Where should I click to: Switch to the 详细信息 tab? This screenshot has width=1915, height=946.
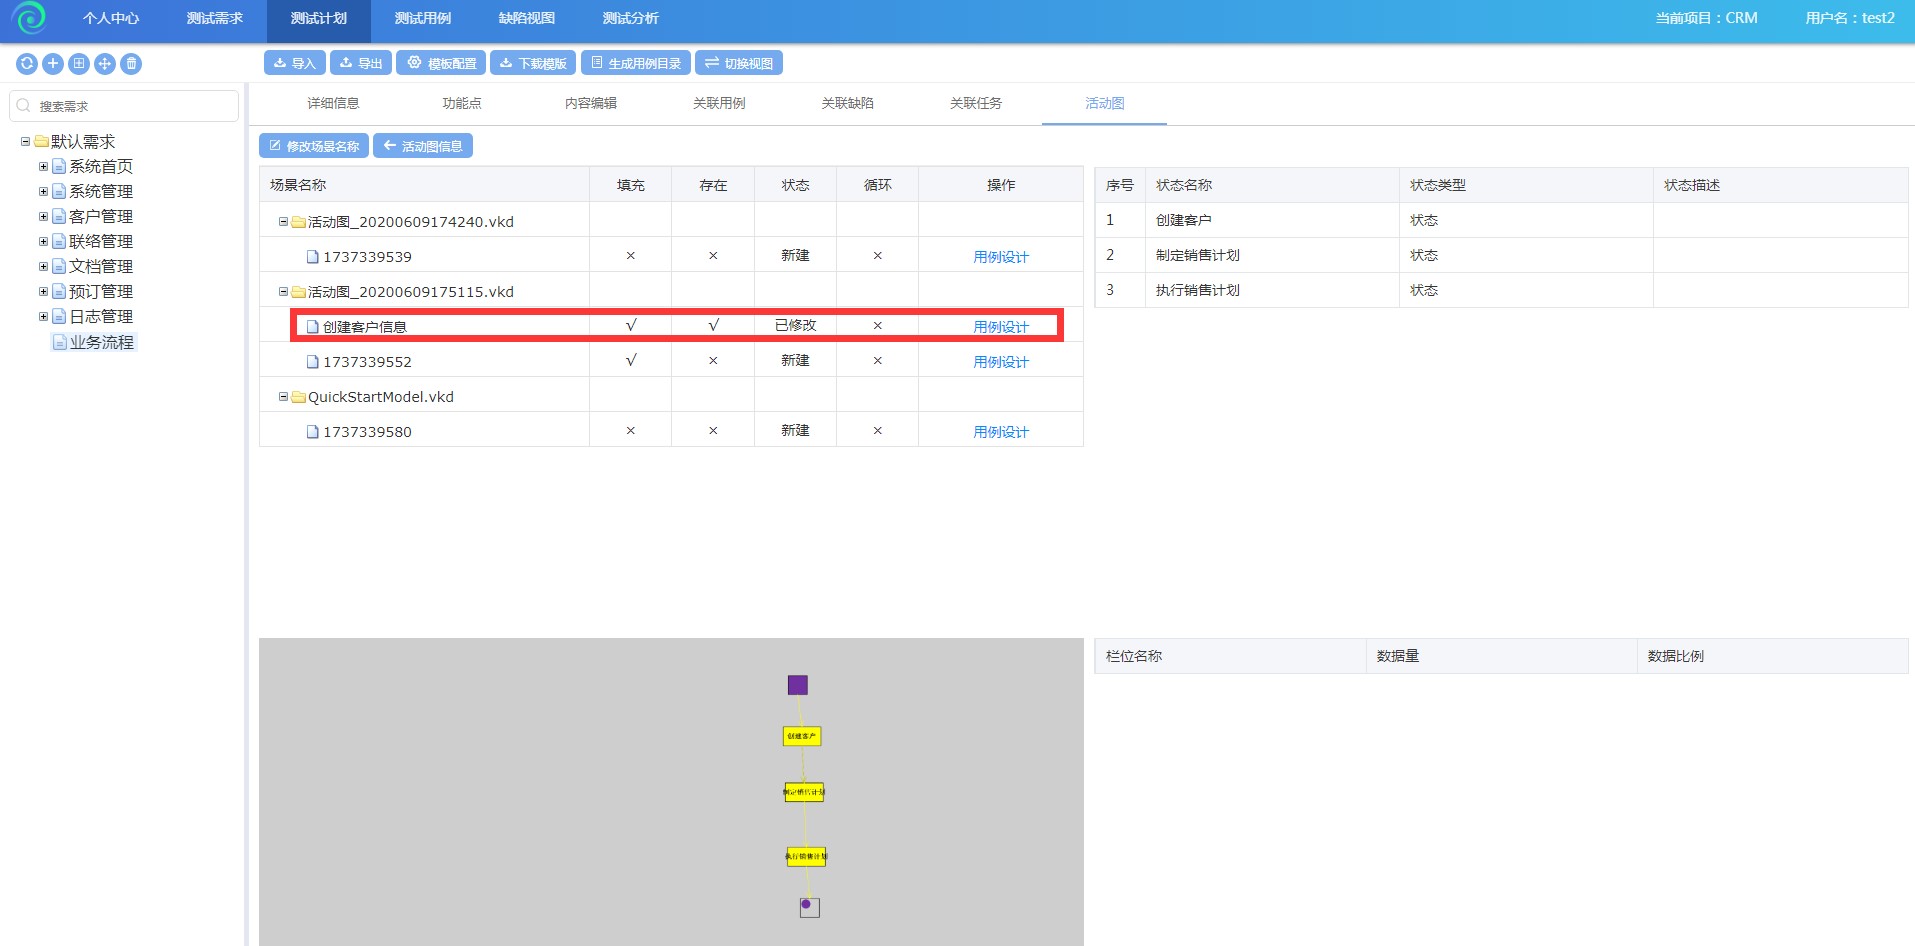coord(333,103)
